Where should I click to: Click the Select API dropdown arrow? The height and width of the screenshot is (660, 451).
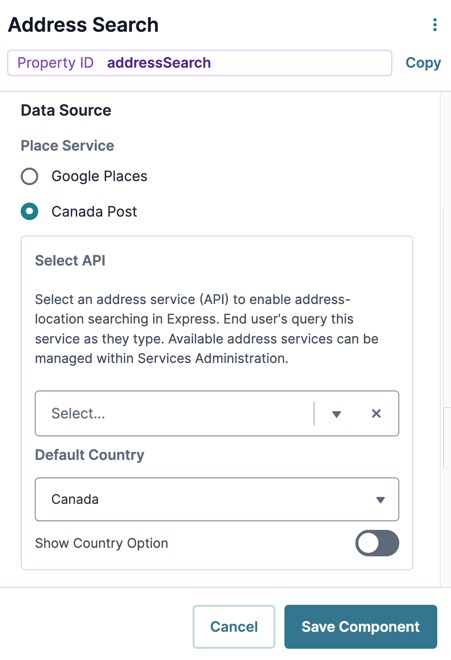coord(336,414)
